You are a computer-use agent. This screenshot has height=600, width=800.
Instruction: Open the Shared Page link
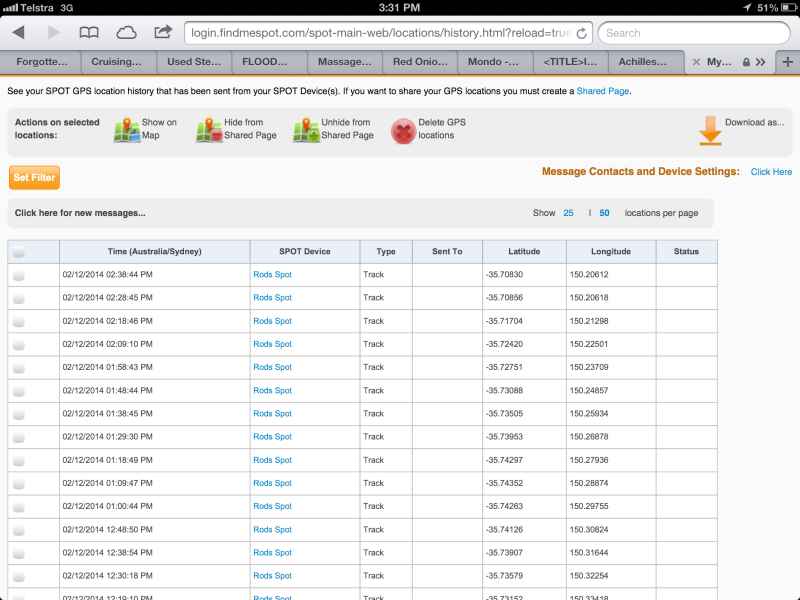(x=602, y=91)
